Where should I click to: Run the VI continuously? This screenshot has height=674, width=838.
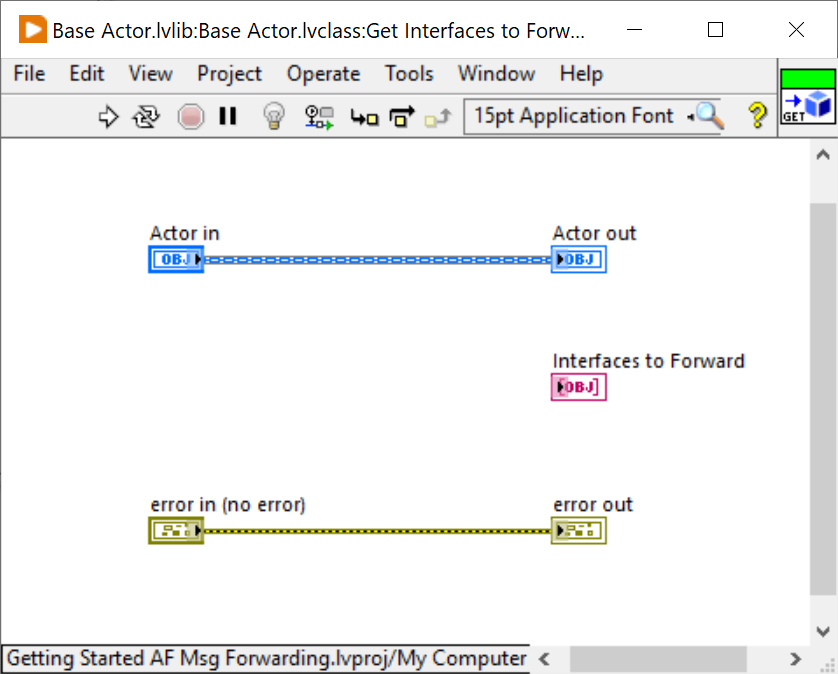tap(146, 116)
